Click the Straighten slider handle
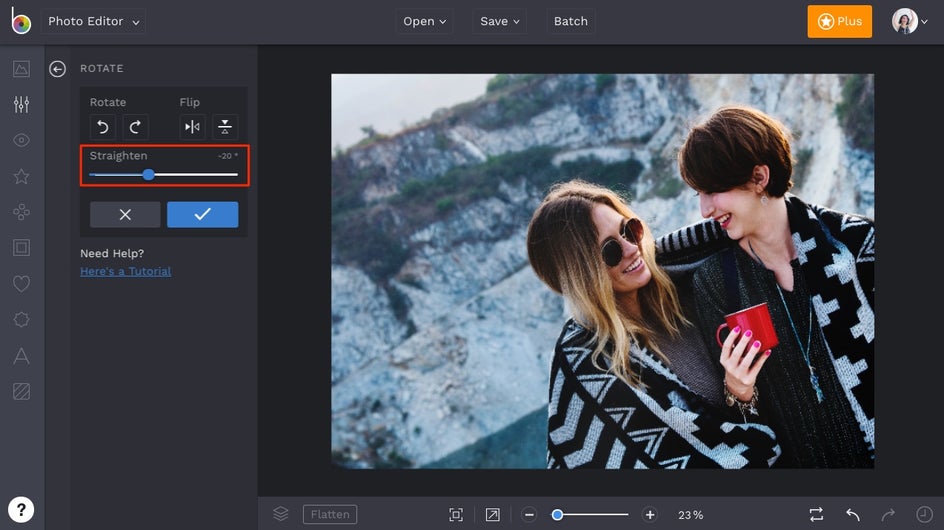 coord(149,175)
